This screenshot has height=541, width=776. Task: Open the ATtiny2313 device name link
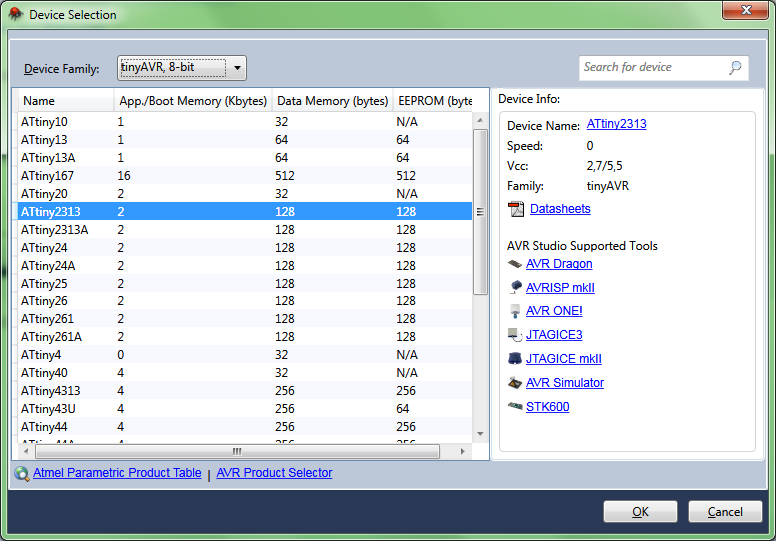click(x=616, y=124)
